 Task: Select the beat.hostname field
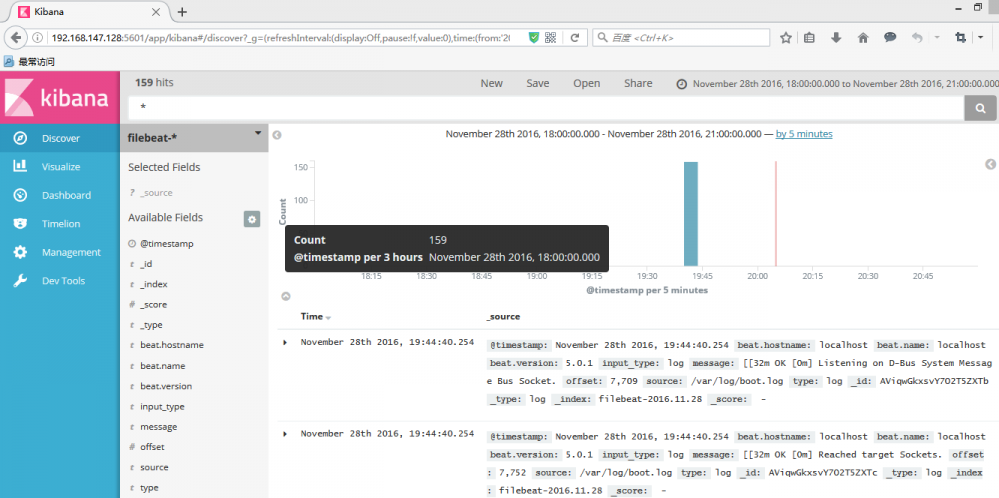point(171,345)
